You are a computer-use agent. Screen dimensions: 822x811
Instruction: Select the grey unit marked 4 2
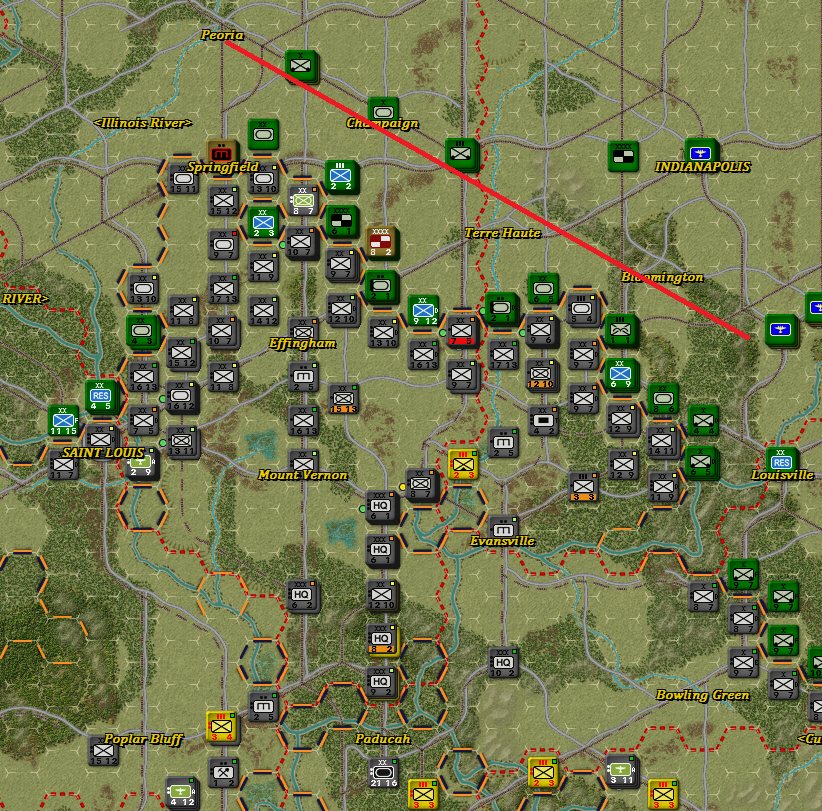pos(543,421)
